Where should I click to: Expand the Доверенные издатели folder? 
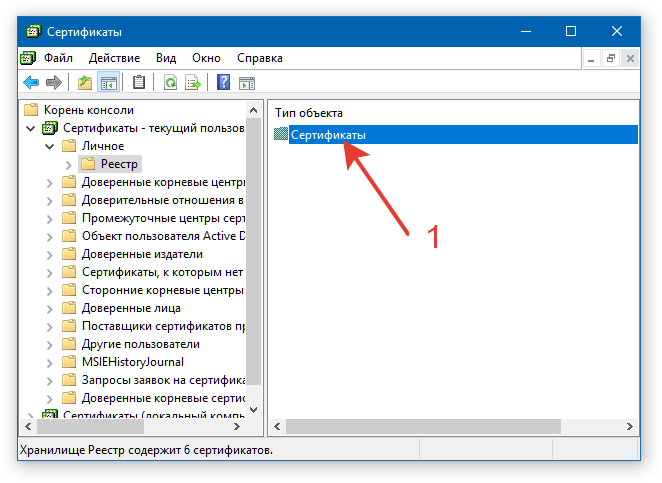[49, 254]
